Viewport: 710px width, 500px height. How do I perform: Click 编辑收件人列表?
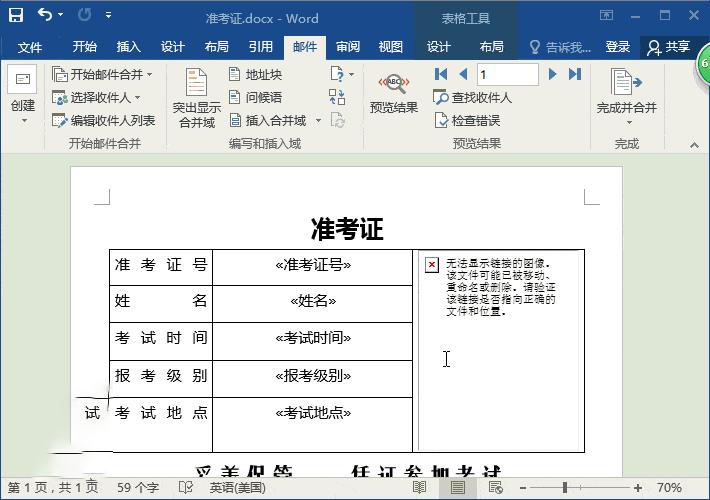pyautogui.click(x=103, y=120)
